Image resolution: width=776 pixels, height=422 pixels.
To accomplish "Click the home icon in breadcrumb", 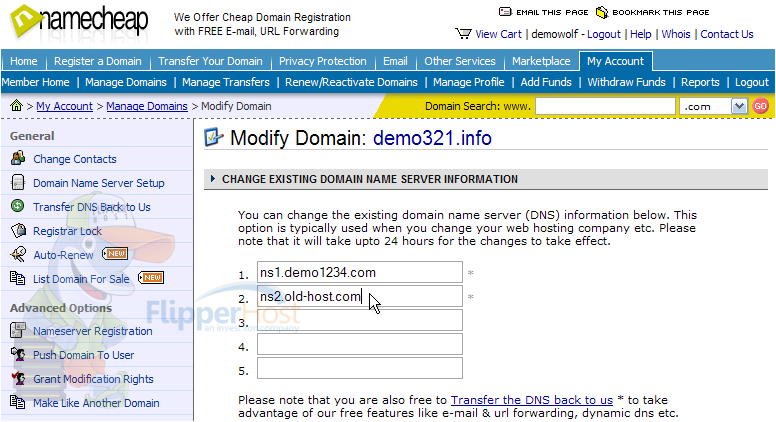I will (x=16, y=105).
